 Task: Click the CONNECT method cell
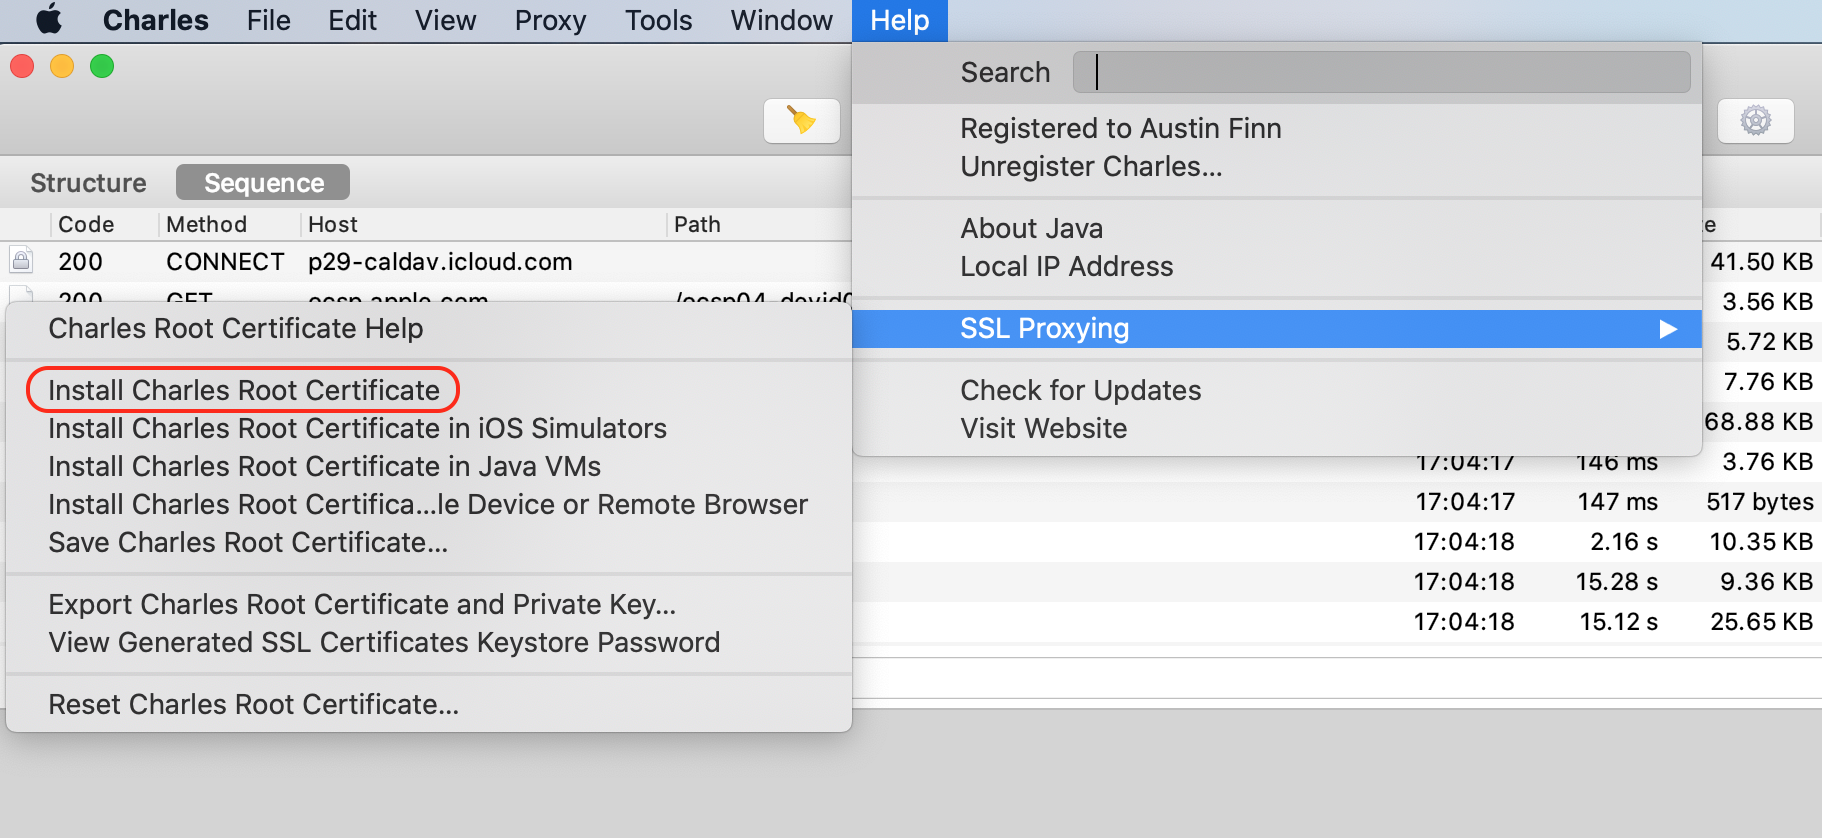tap(225, 262)
